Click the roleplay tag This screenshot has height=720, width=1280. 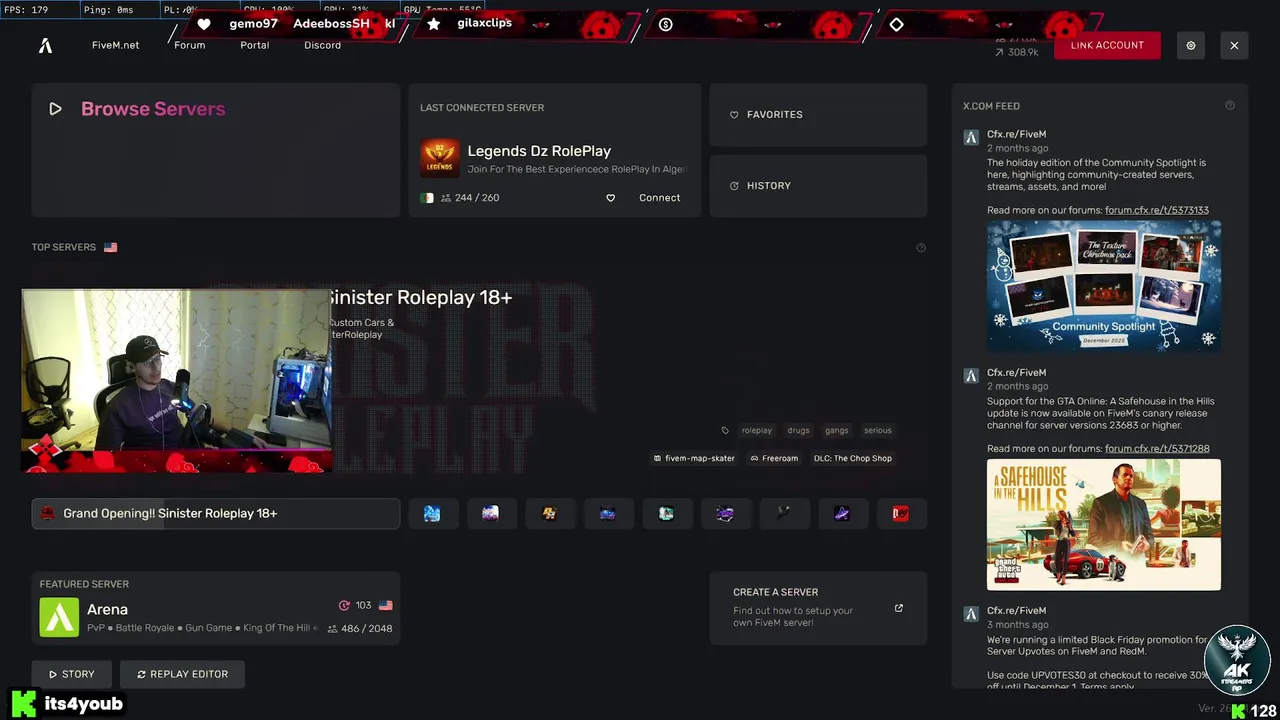tap(757, 431)
